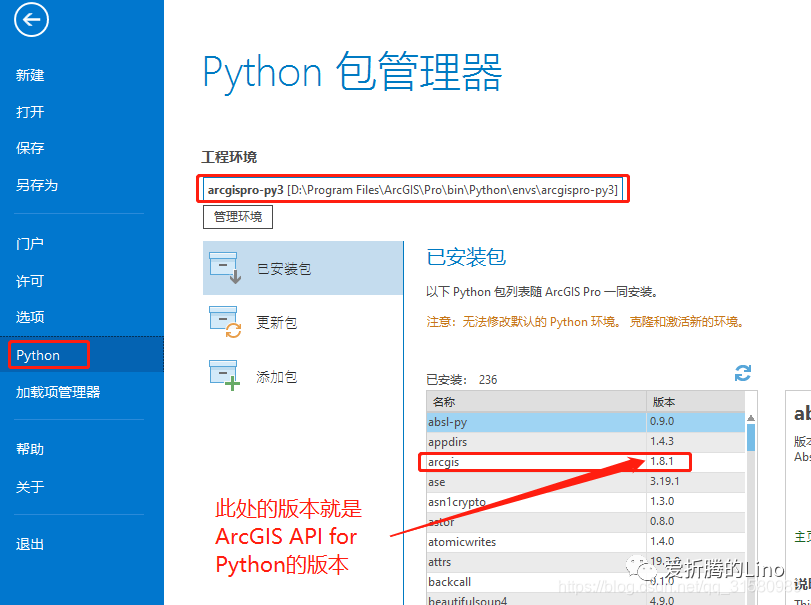Click the package list scrollbar up arrow
Screen dimensions: 811x605
point(750,418)
